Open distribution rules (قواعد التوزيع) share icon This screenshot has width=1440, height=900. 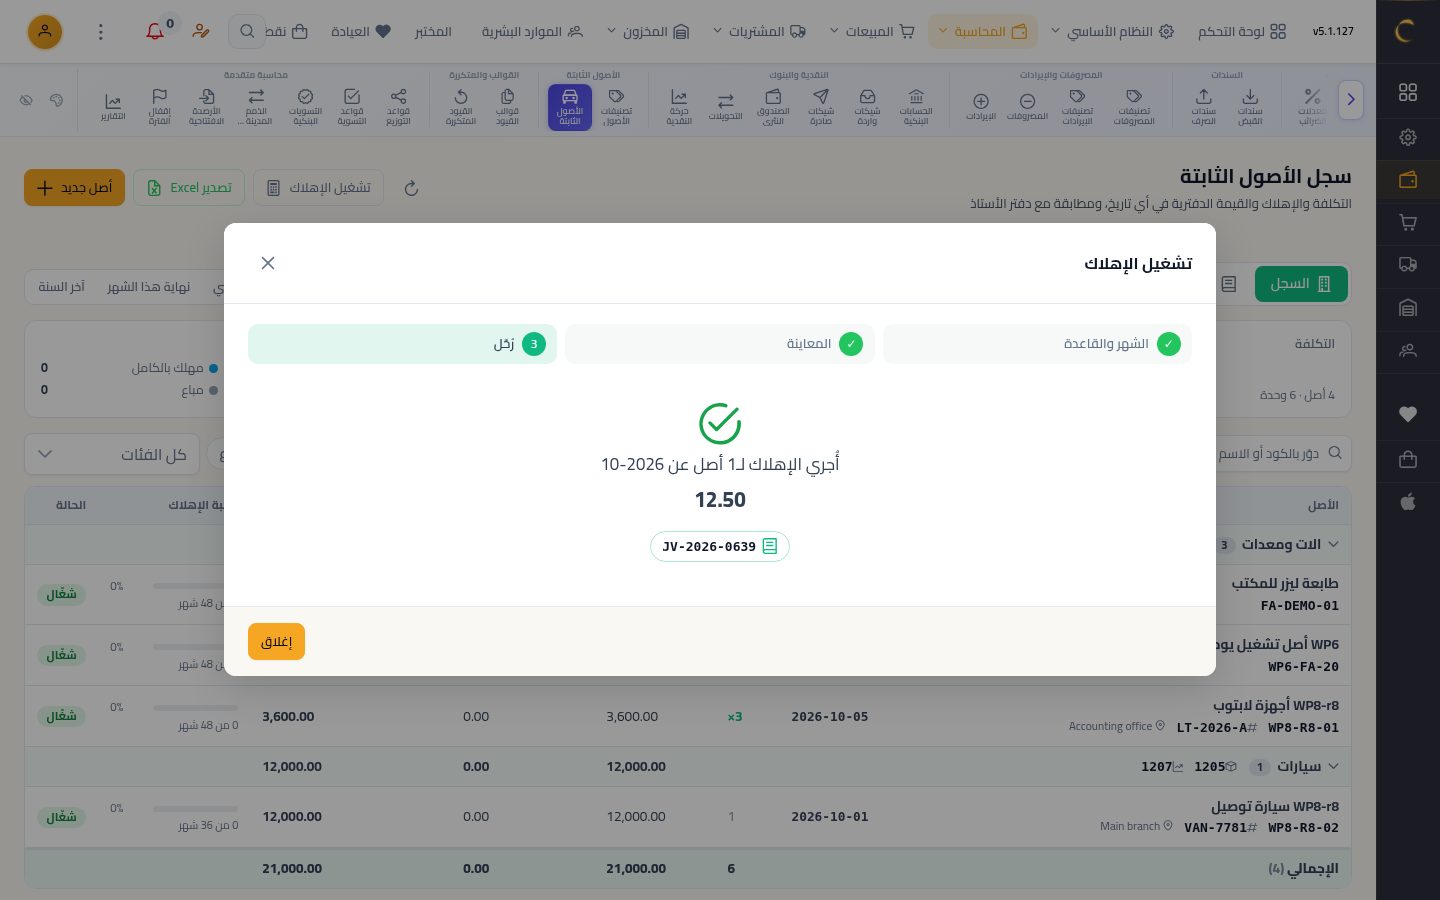coord(398,107)
